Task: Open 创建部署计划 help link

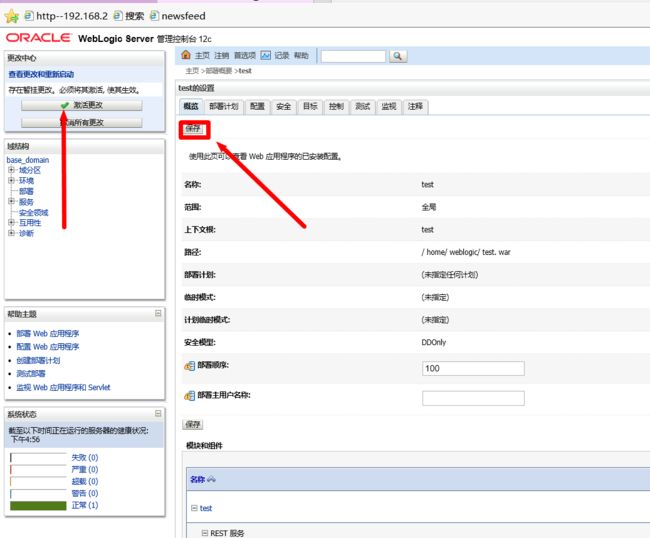Action: coord(38,360)
